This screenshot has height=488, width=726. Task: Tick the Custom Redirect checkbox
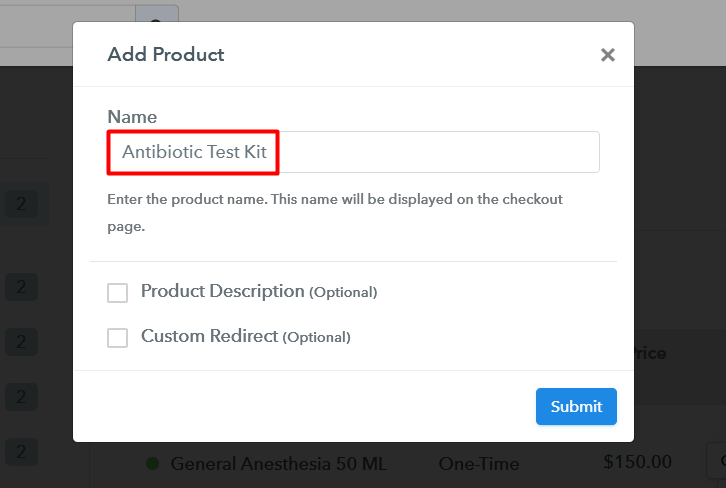(x=118, y=337)
